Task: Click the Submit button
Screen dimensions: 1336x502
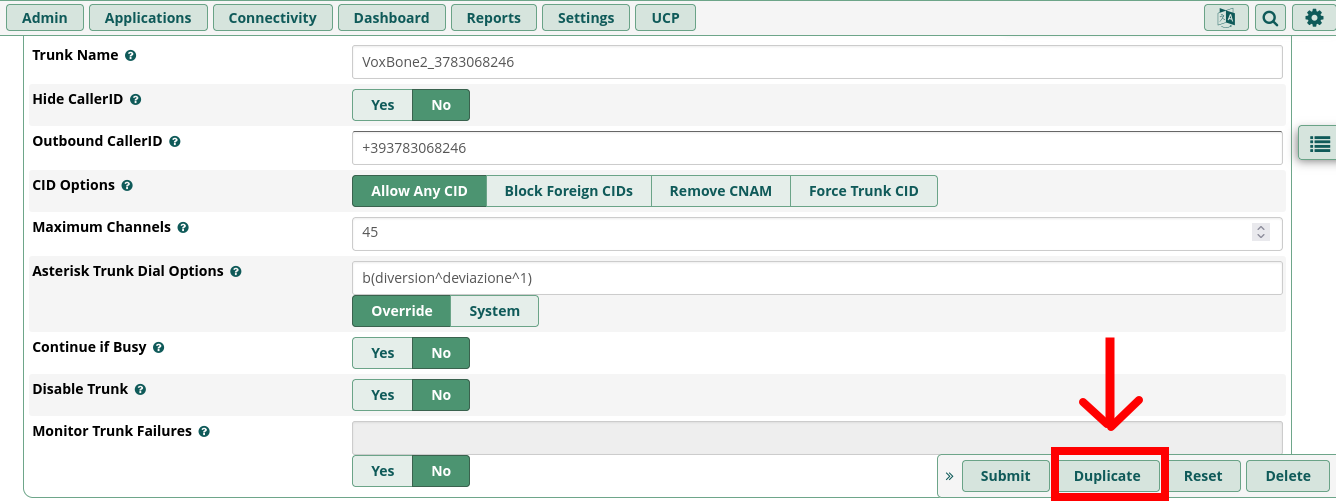Action: click(x=1005, y=476)
